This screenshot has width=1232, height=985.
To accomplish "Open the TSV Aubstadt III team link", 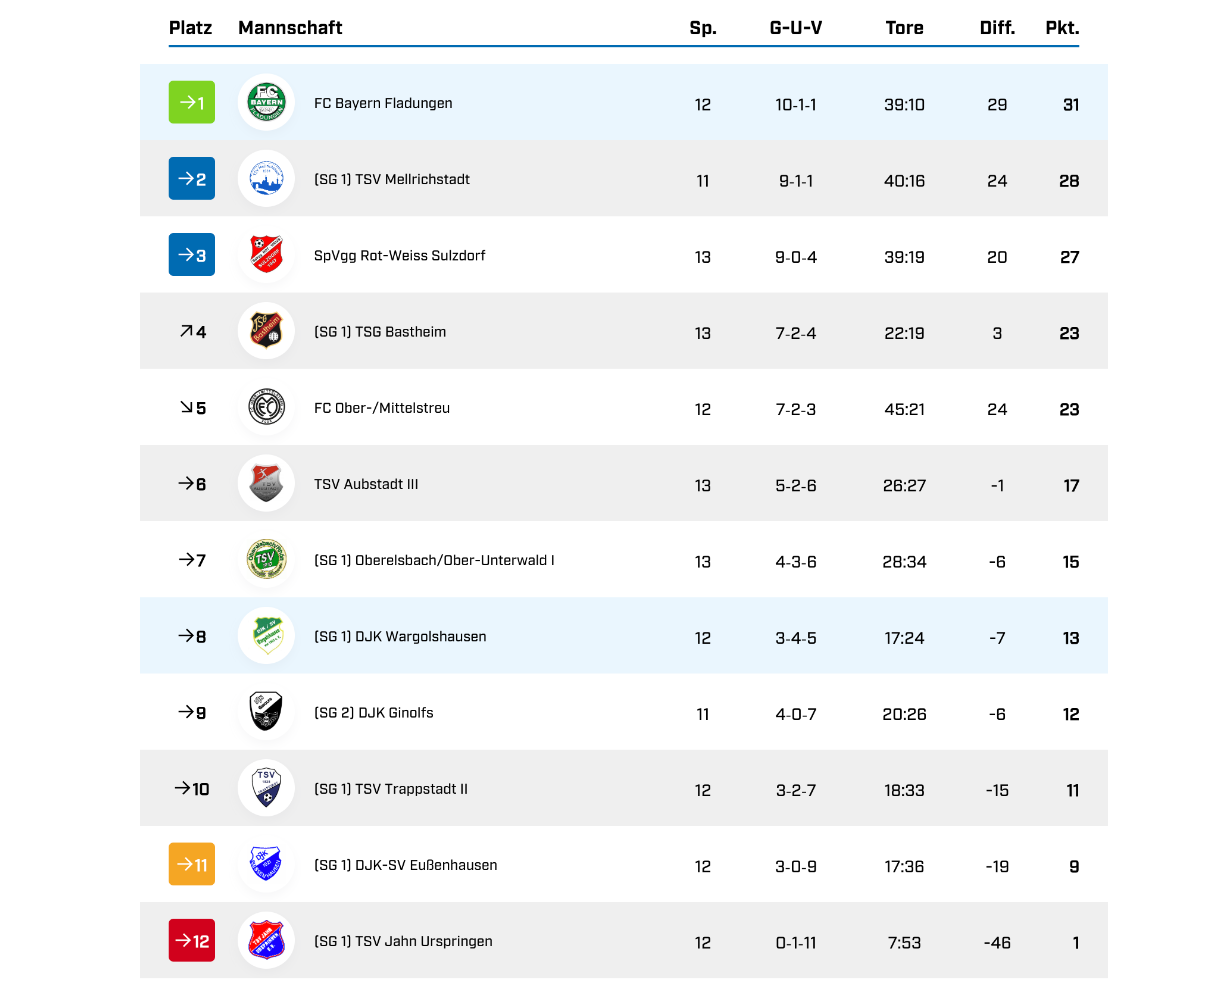I will (366, 484).
